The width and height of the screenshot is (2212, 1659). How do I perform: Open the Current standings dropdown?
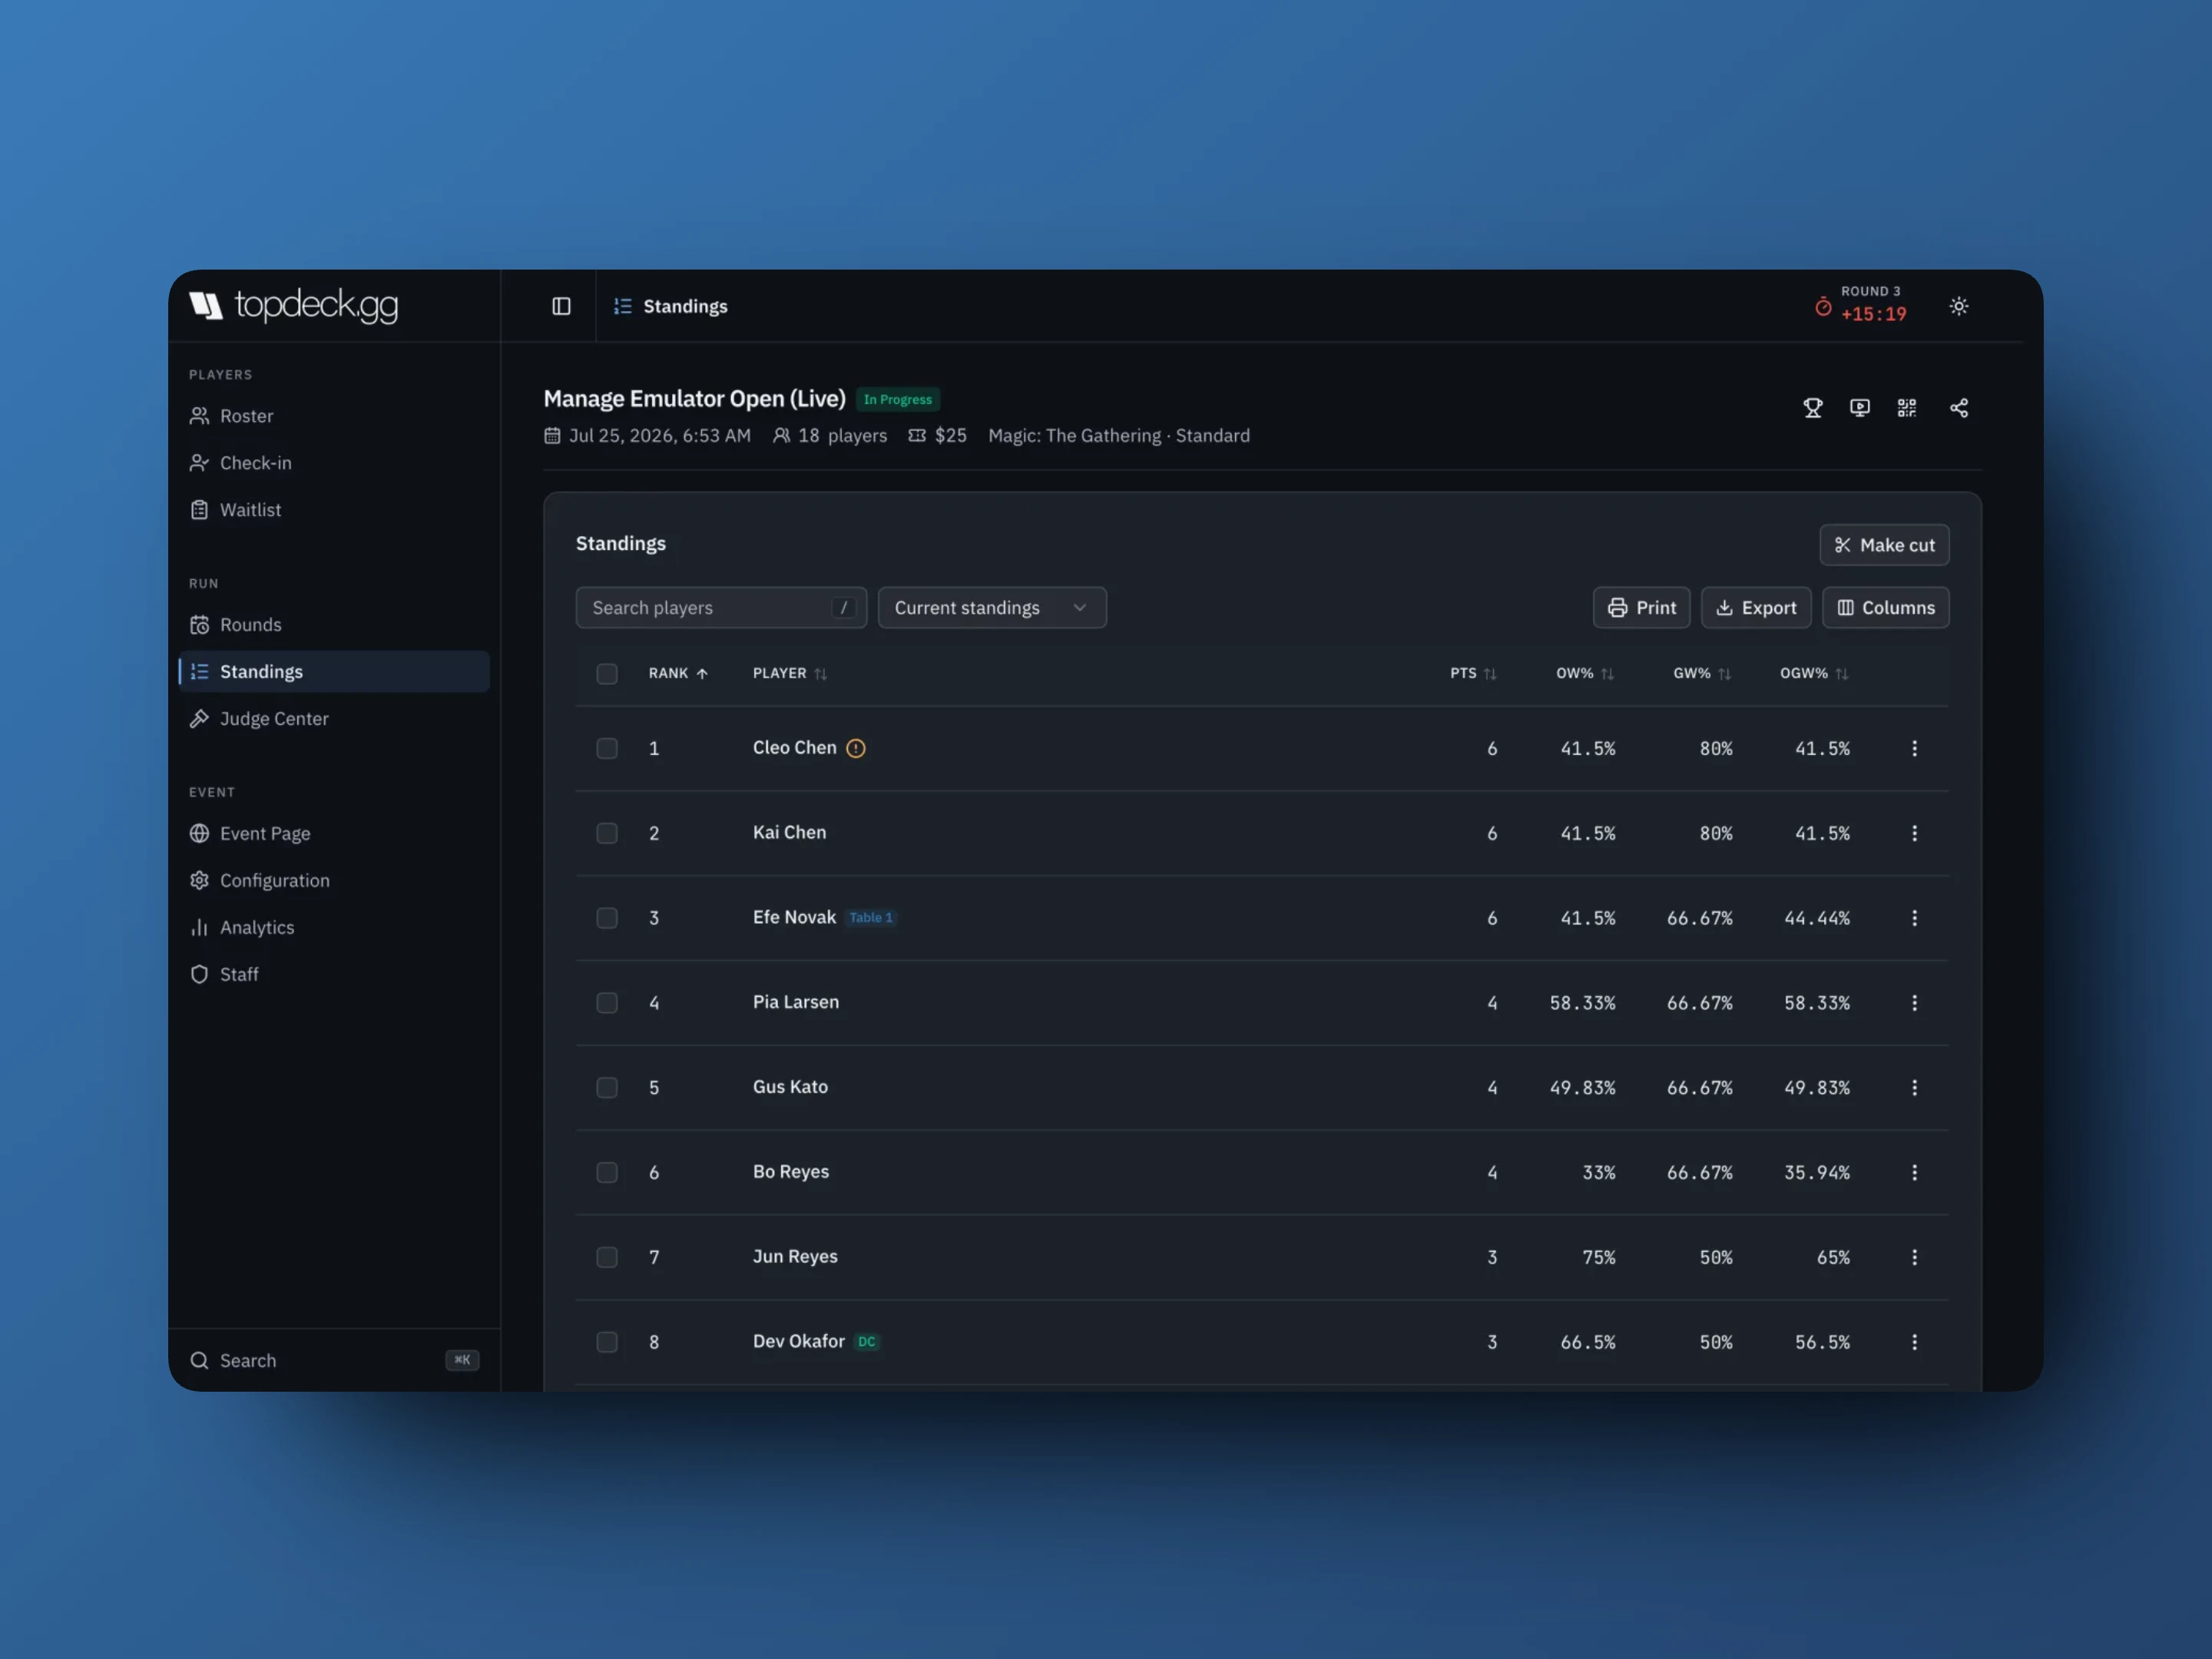tap(991, 608)
